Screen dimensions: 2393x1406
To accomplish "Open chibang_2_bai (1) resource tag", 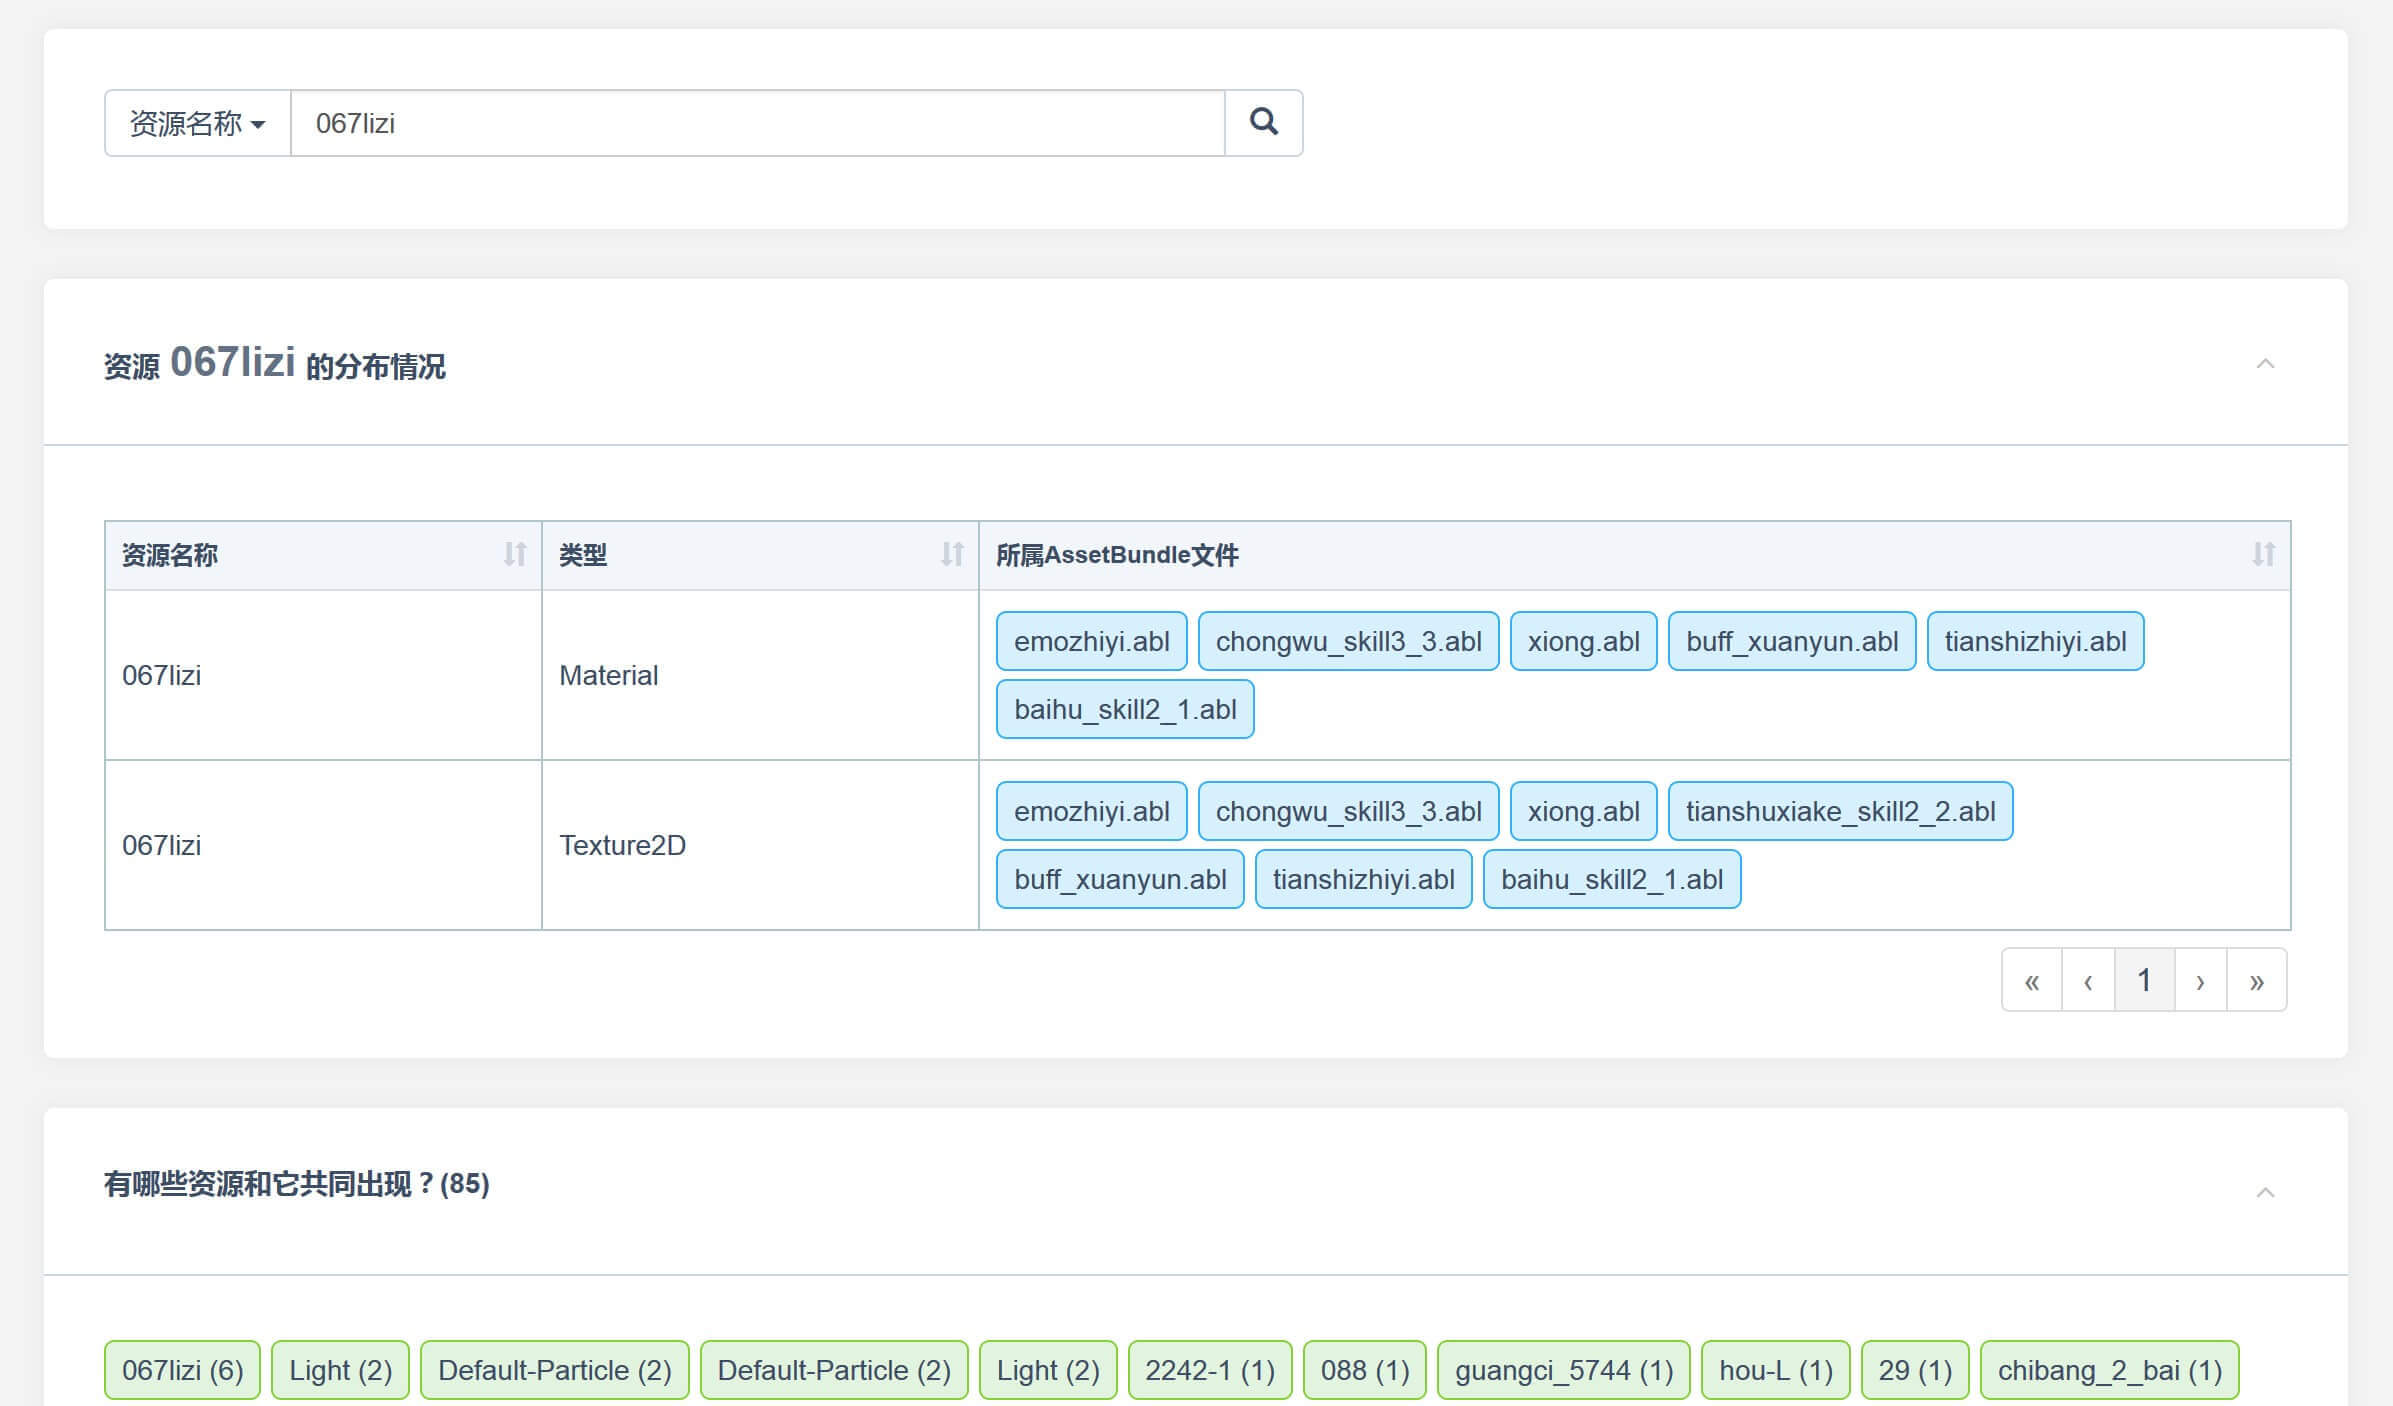I will [x=2109, y=1370].
